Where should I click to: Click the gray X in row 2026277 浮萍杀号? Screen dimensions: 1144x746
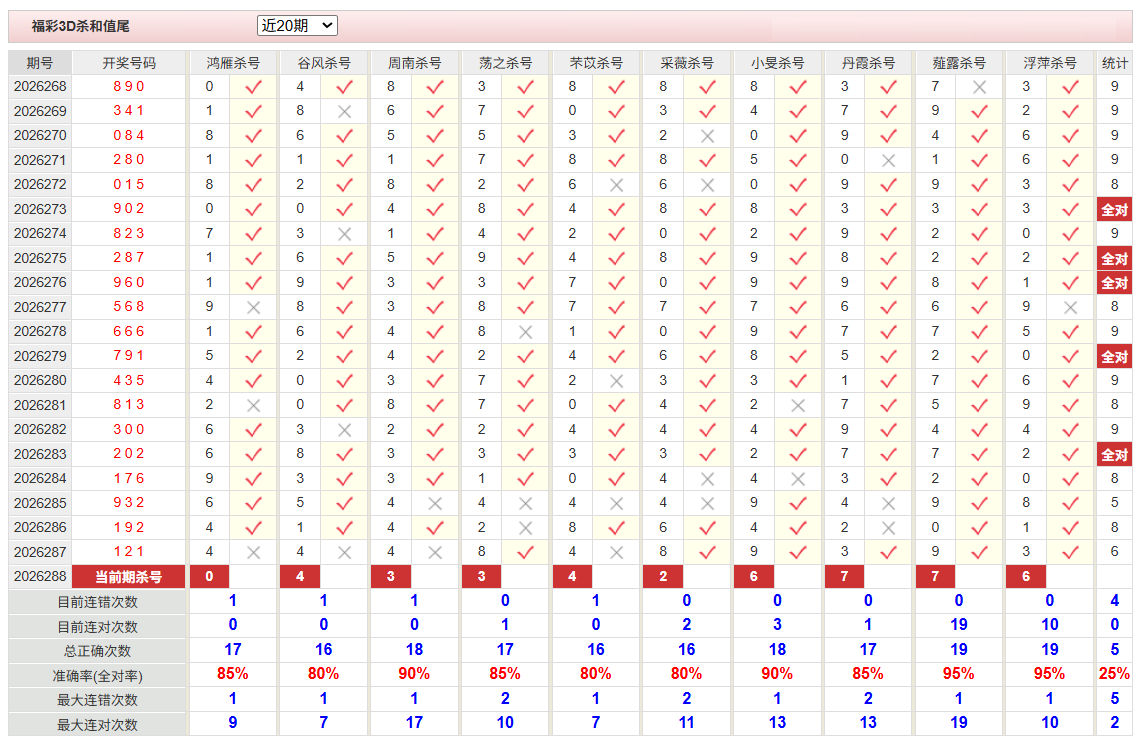point(1070,307)
